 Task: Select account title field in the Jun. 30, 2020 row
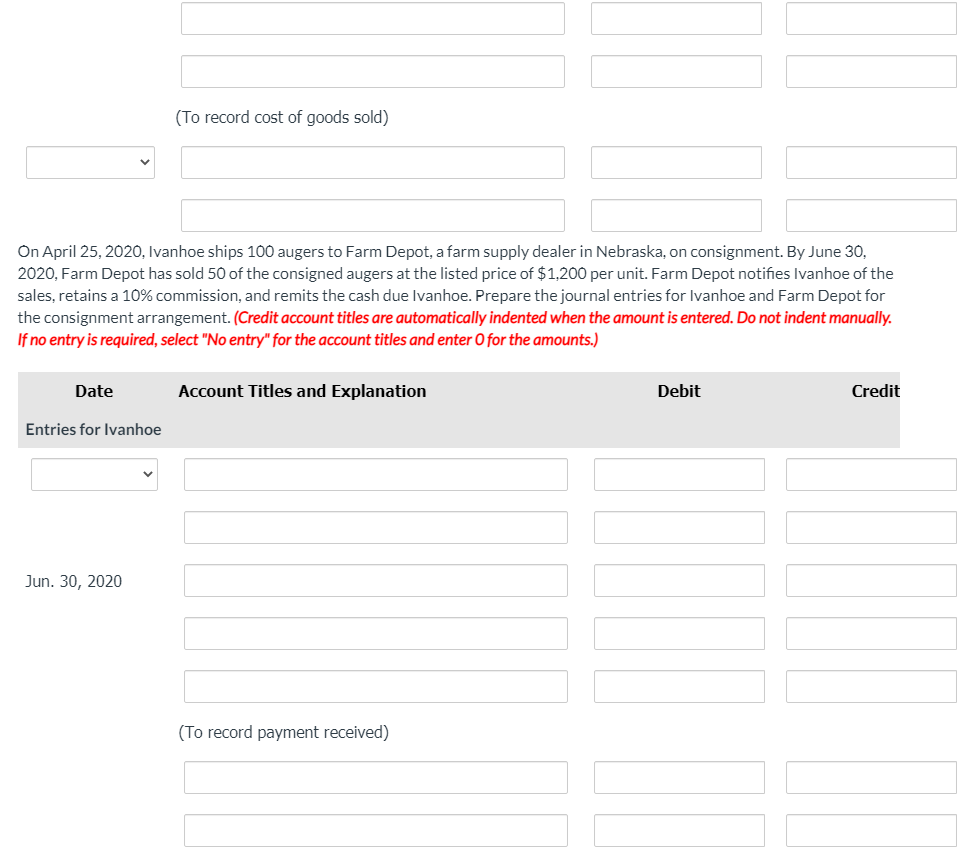tap(375, 580)
